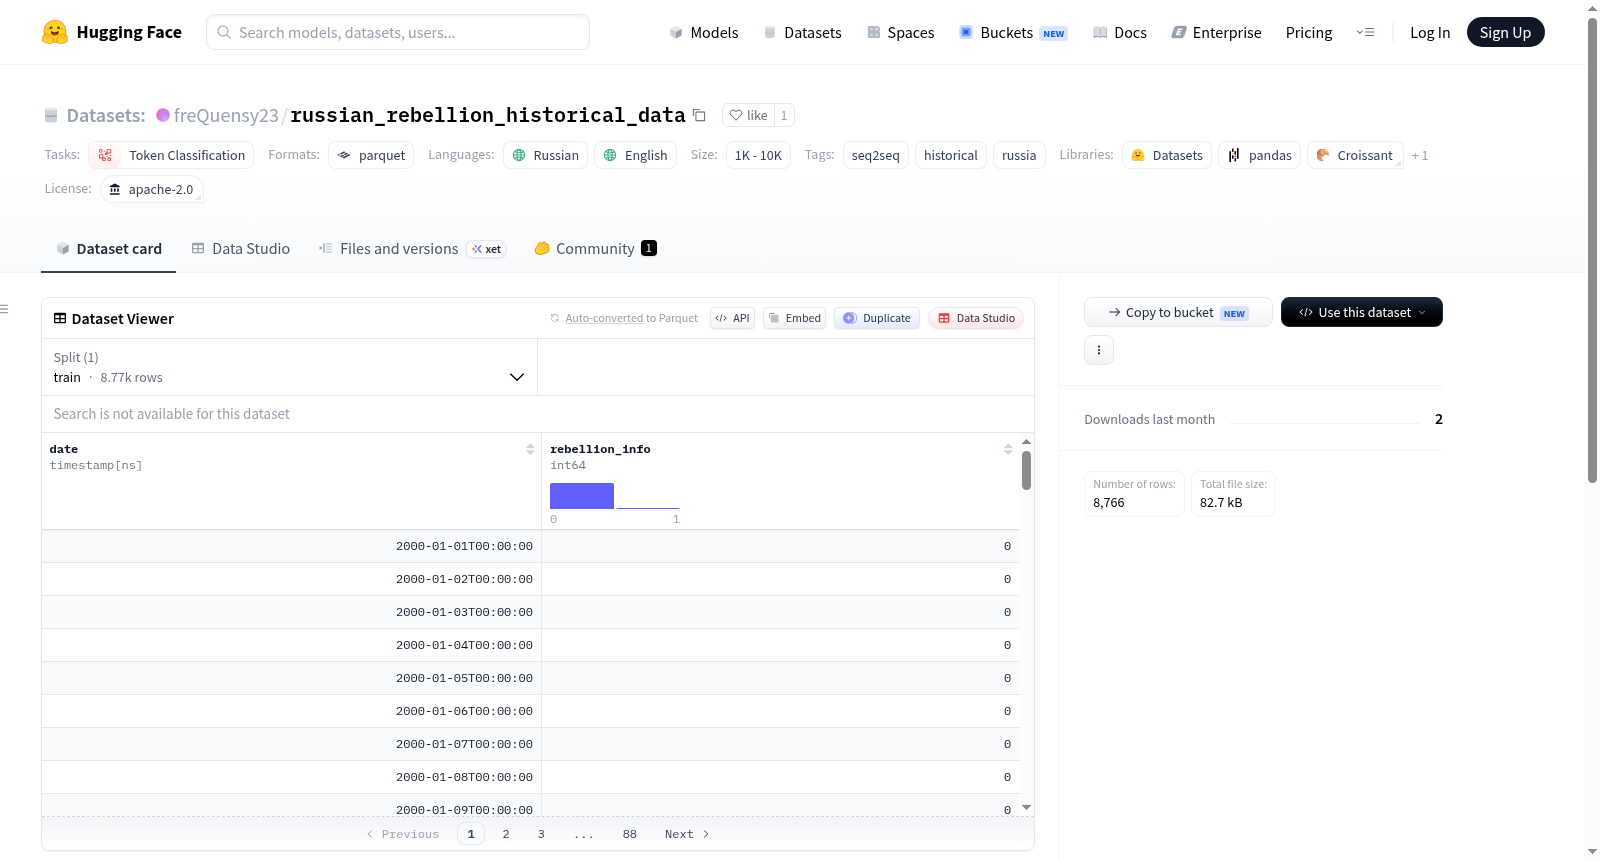Expand the +1 more libraries

point(1420,155)
